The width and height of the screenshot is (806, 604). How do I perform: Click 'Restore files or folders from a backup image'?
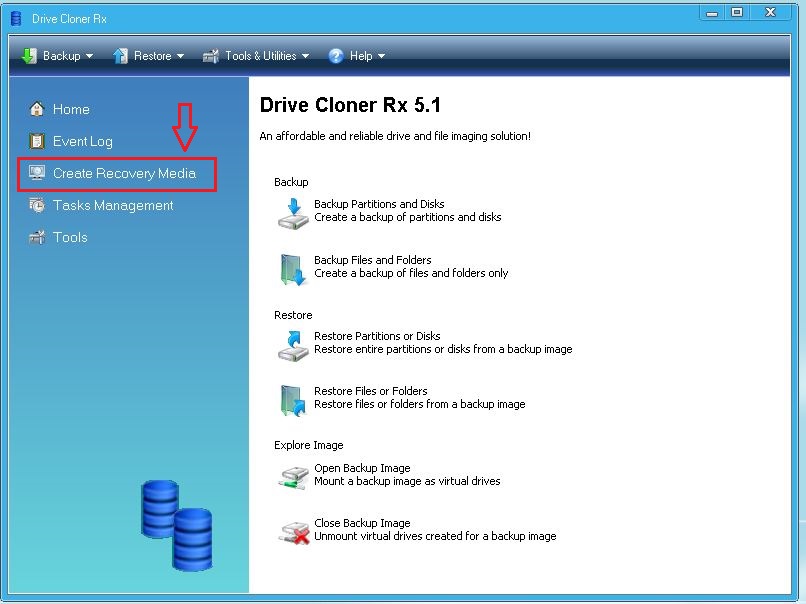(420, 405)
